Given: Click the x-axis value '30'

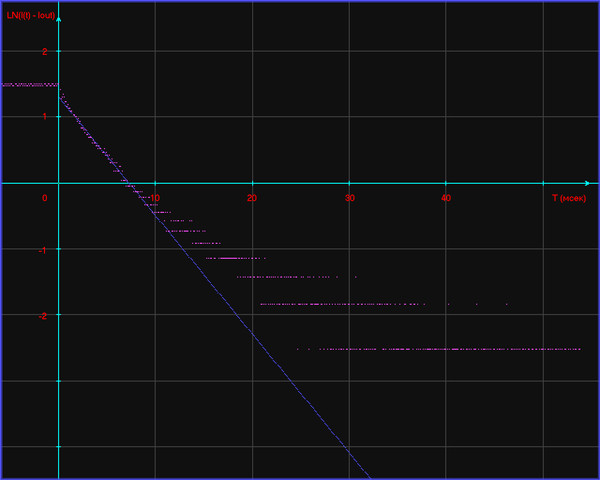Looking at the screenshot, I should 350,198.
